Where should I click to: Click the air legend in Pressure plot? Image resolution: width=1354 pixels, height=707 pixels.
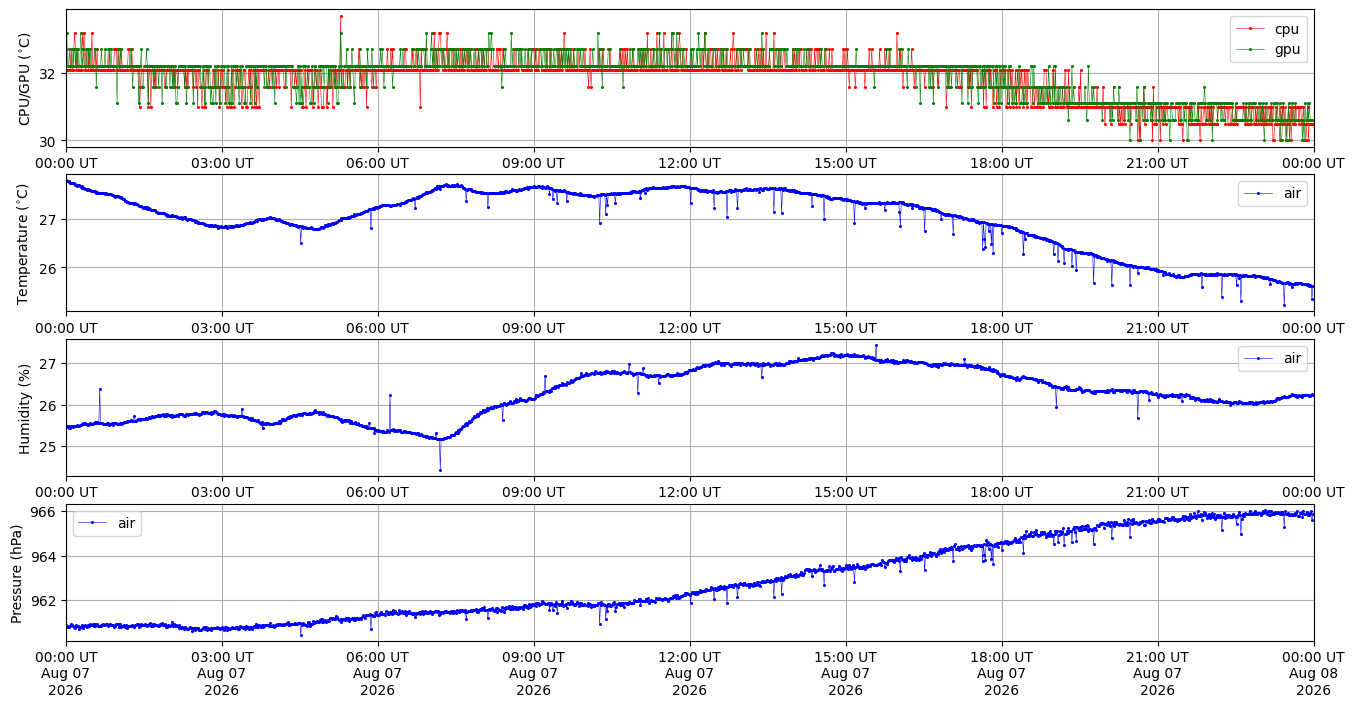tap(107, 523)
